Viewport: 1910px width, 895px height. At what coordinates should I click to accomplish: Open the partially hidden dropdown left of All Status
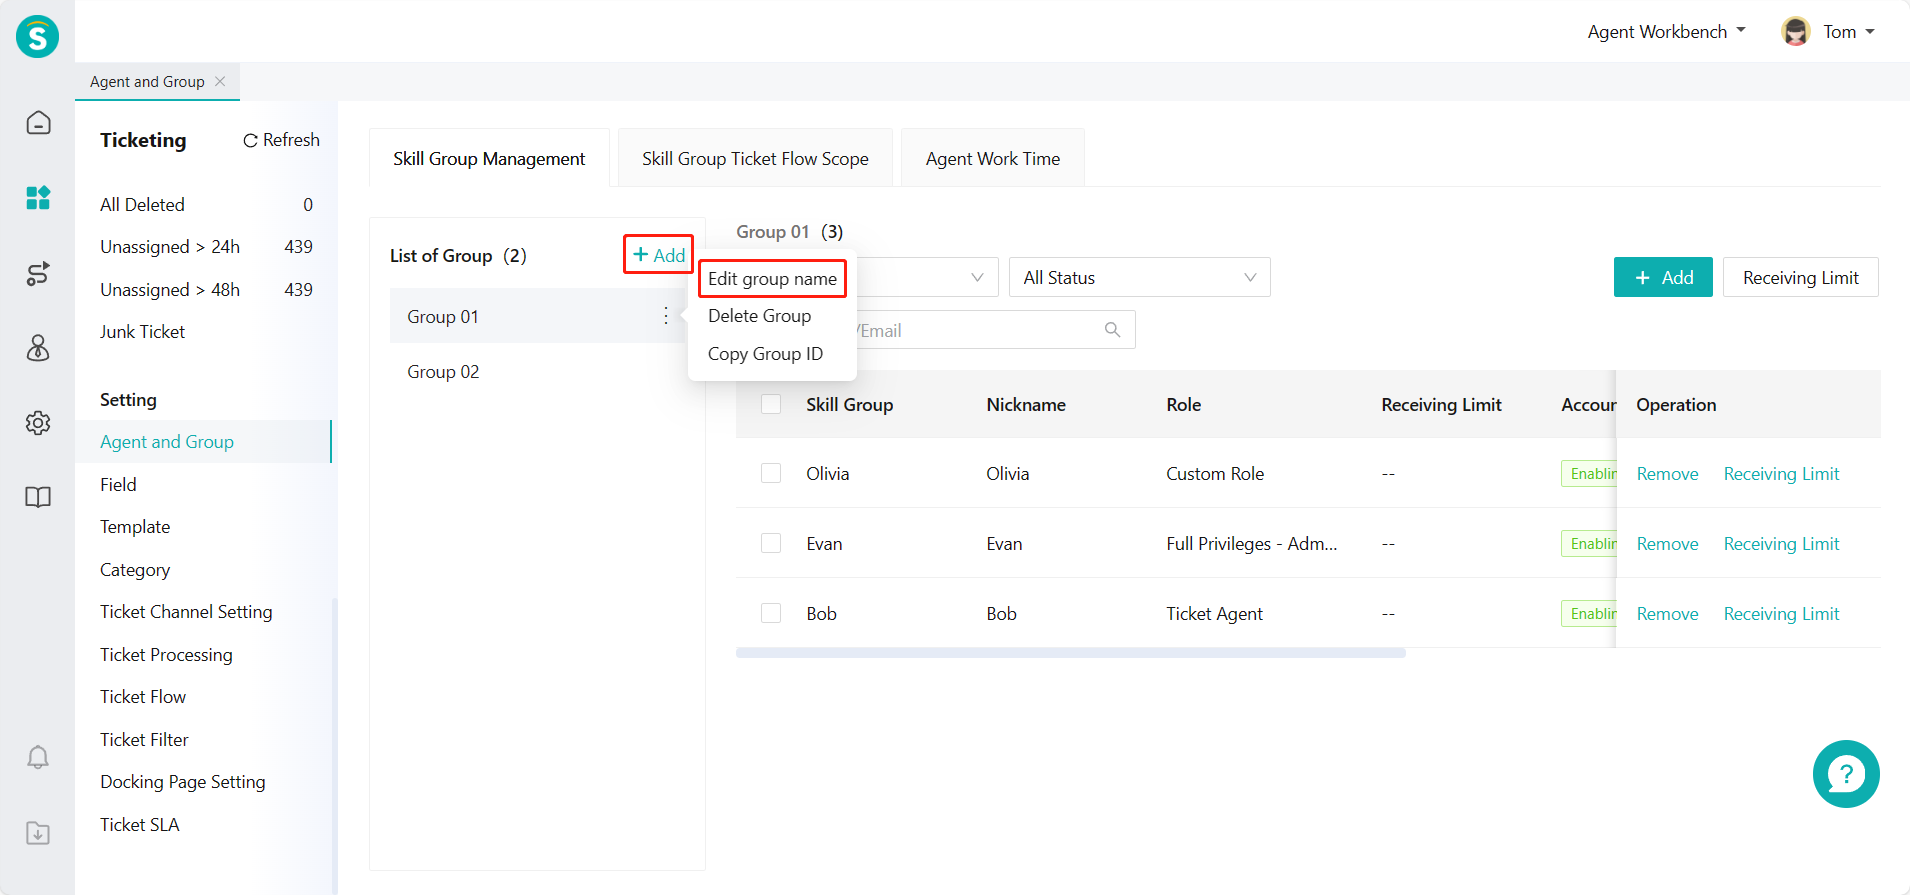pyautogui.click(x=927, y=277)
